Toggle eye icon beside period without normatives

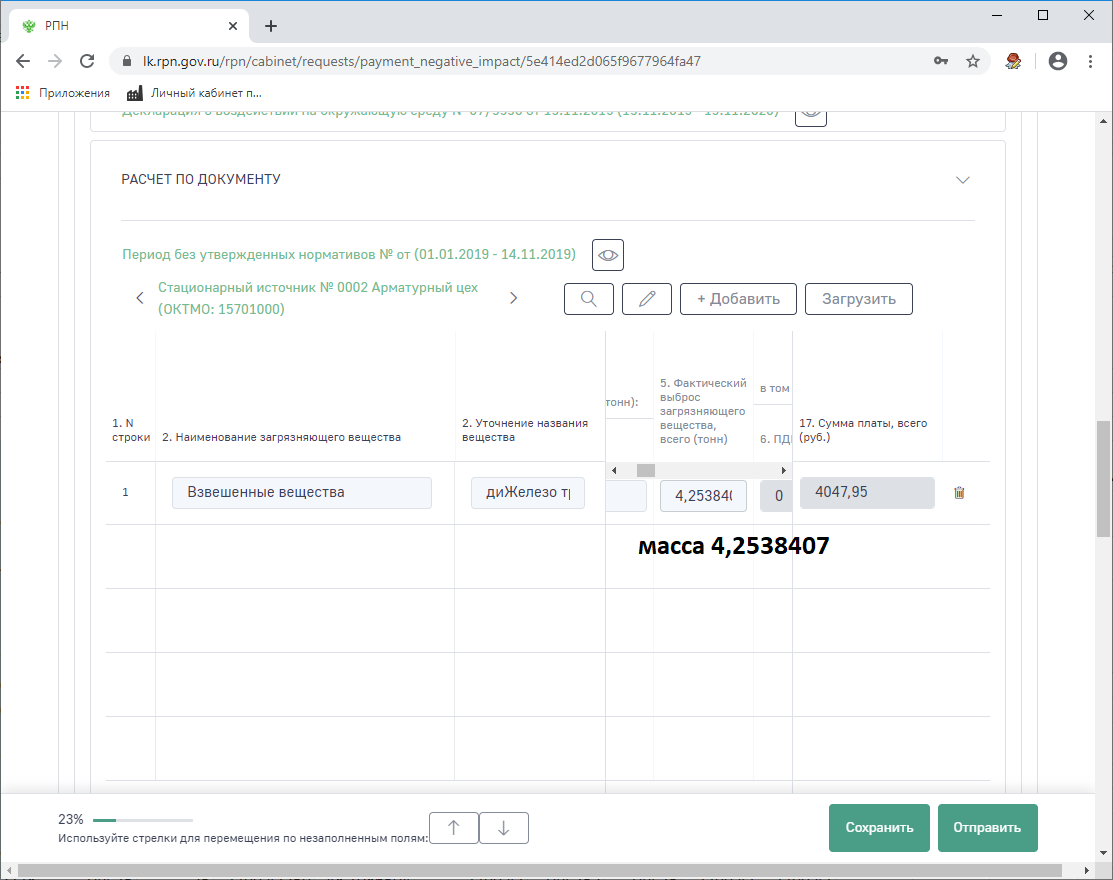click(x=608, y=255)
